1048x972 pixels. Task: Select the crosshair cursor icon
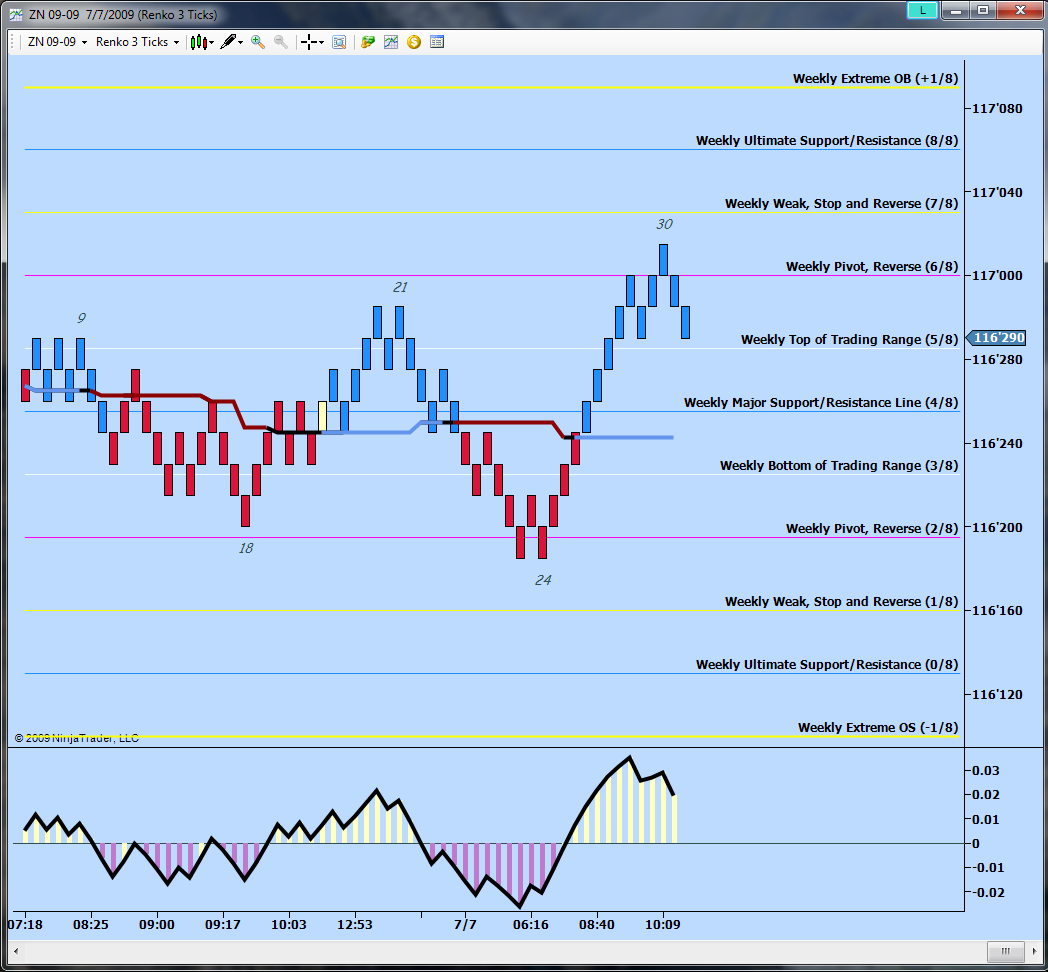(309, 42)
